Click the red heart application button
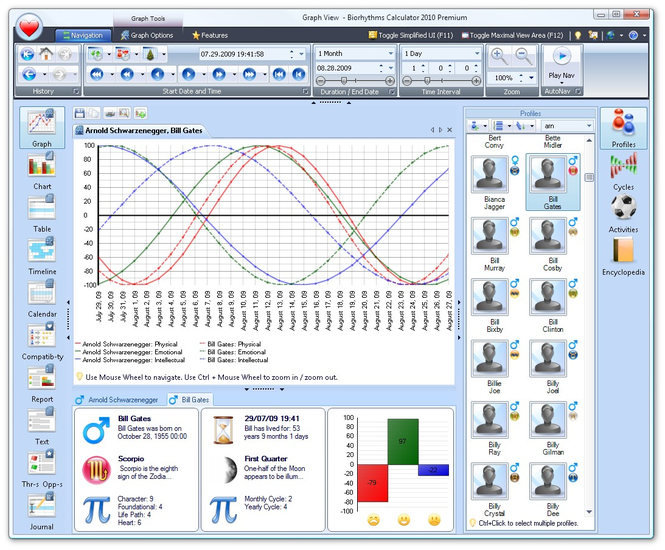Viewport: 665px width, 550px height. pyautogui.click(x=29, y=28)
